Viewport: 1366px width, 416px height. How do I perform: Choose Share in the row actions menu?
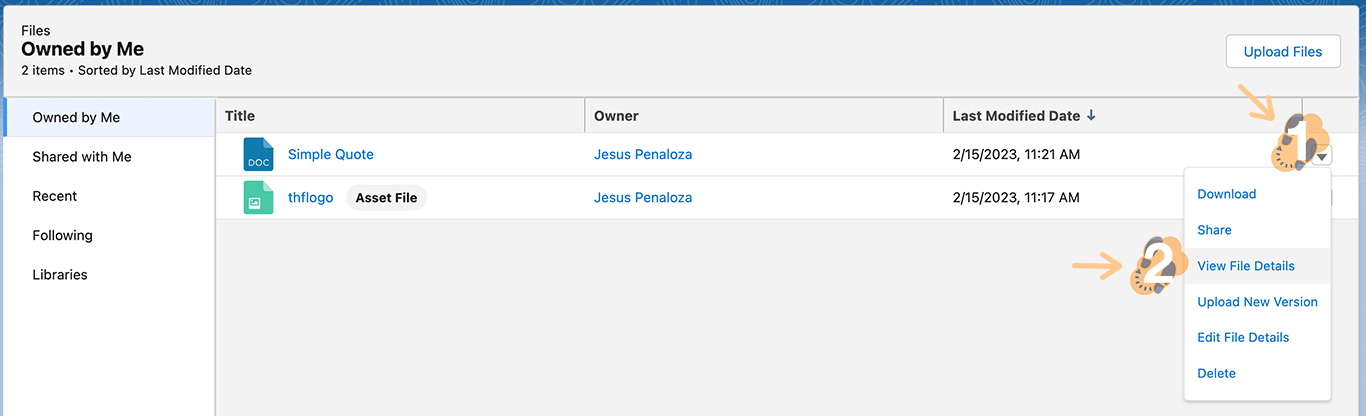coord(1214,230)
